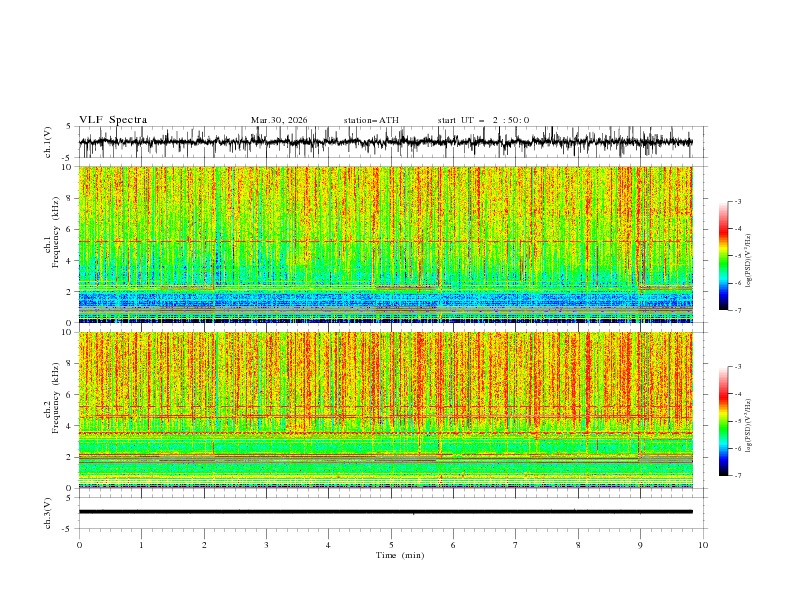Click the "-7" tick on ch.1 colorbar
Screen dimensions: 792x612
738,310
